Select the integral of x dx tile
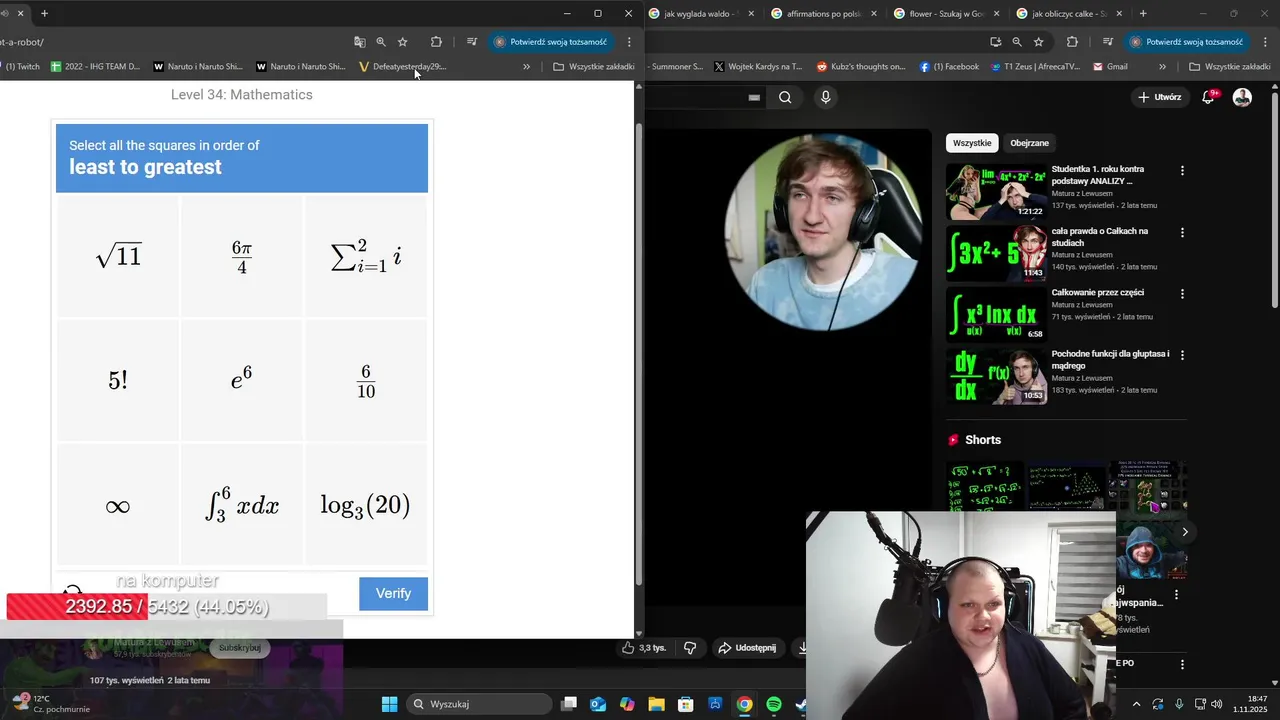This screenshot has width=1280, height=720. pyautogui.click(x=242, y=505)
